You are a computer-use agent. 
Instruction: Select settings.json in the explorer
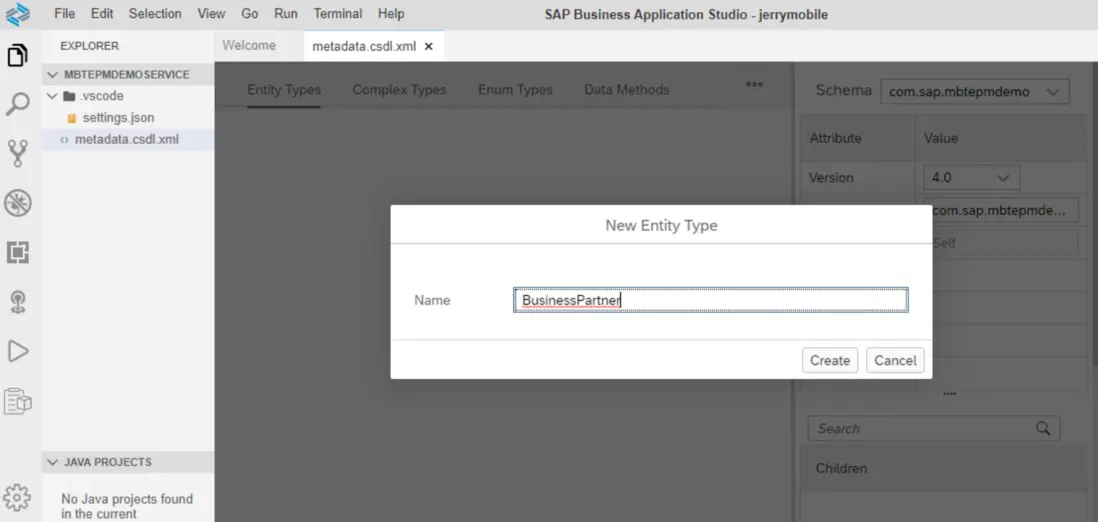point(118,118)
